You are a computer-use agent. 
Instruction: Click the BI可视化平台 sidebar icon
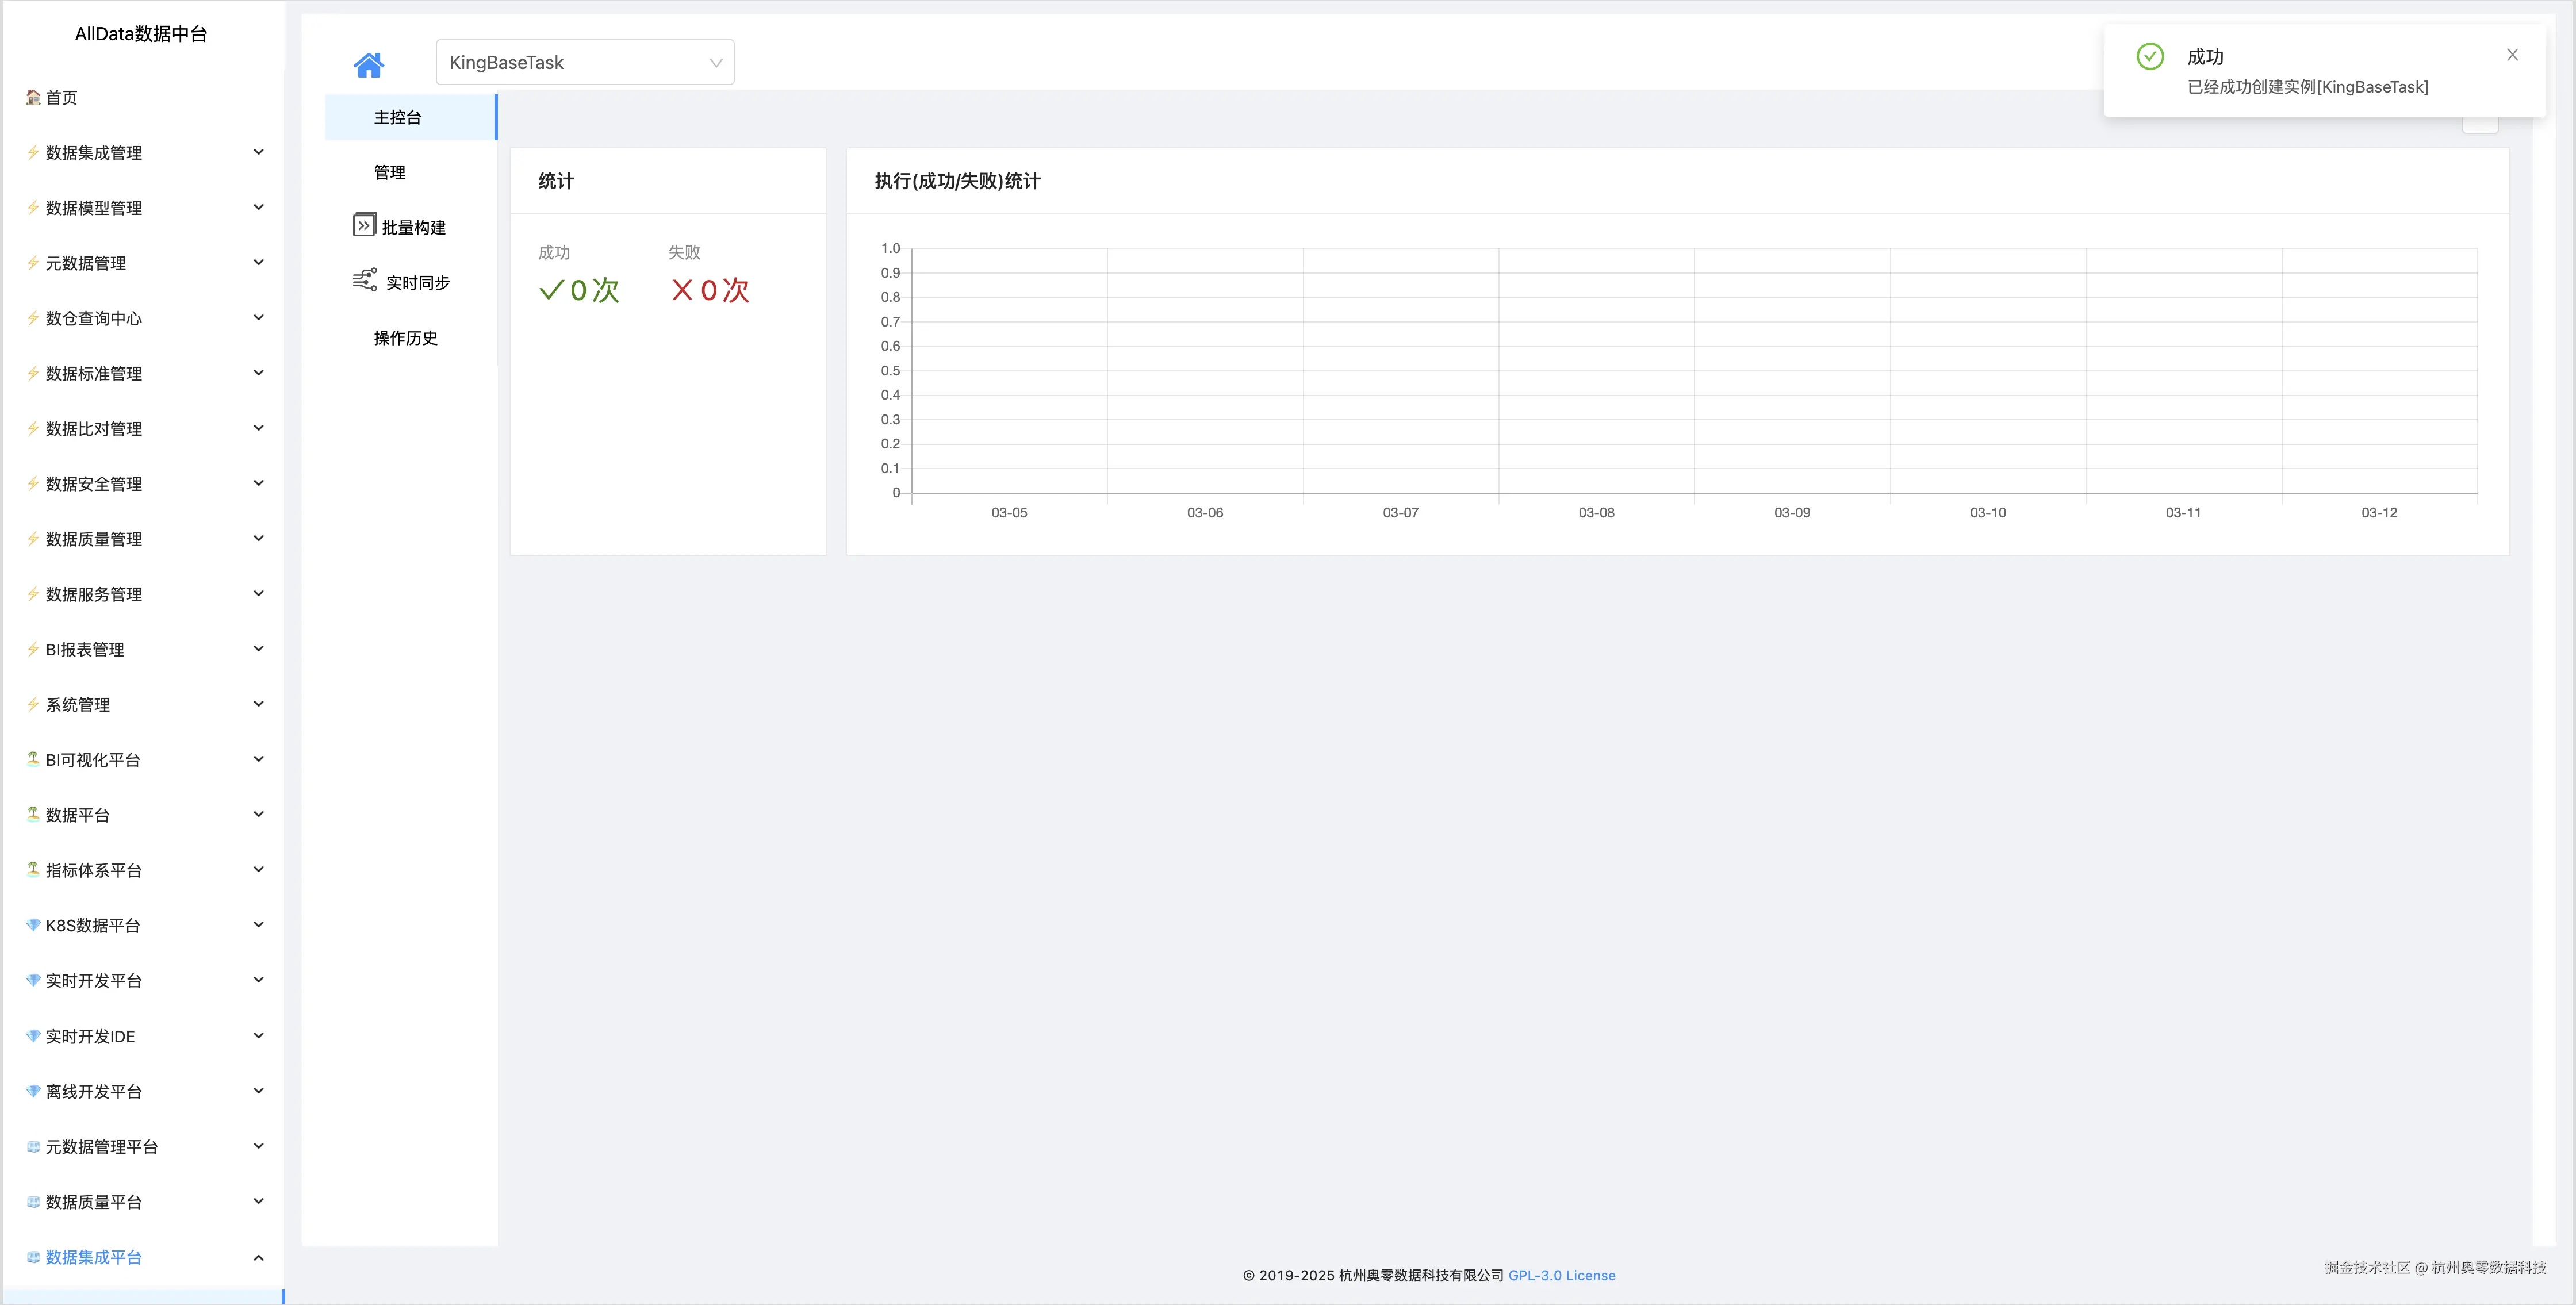pos(33,759)
